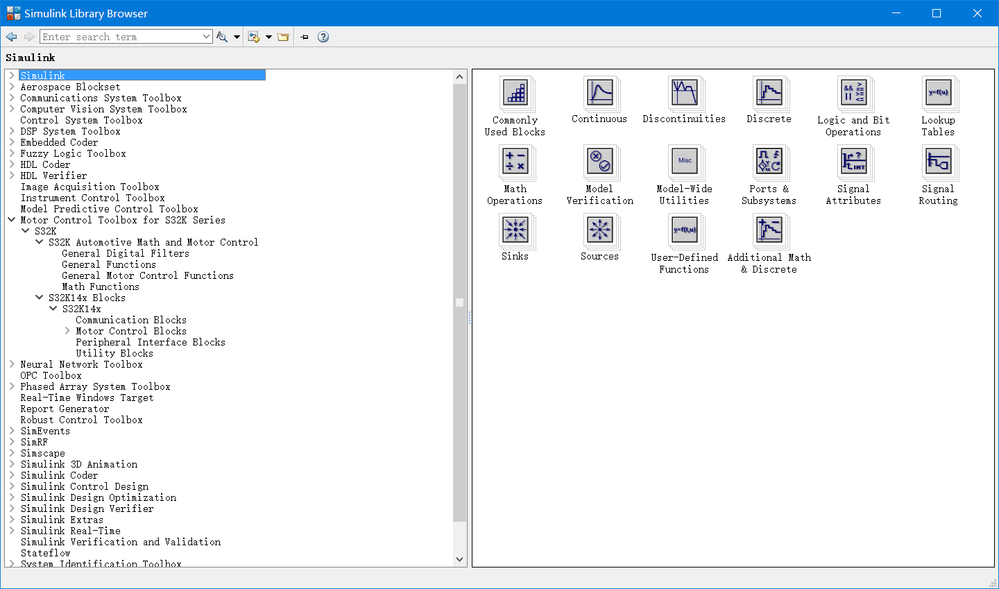
Task: Open the User-Defined Functions icon
Action: point(684,231)
